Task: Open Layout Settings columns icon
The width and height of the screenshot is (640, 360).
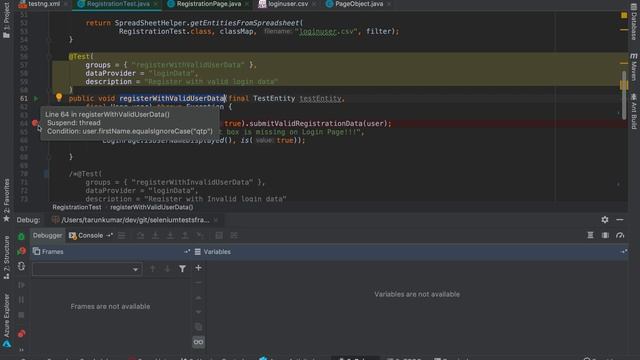Action: (x=605, y=235)
